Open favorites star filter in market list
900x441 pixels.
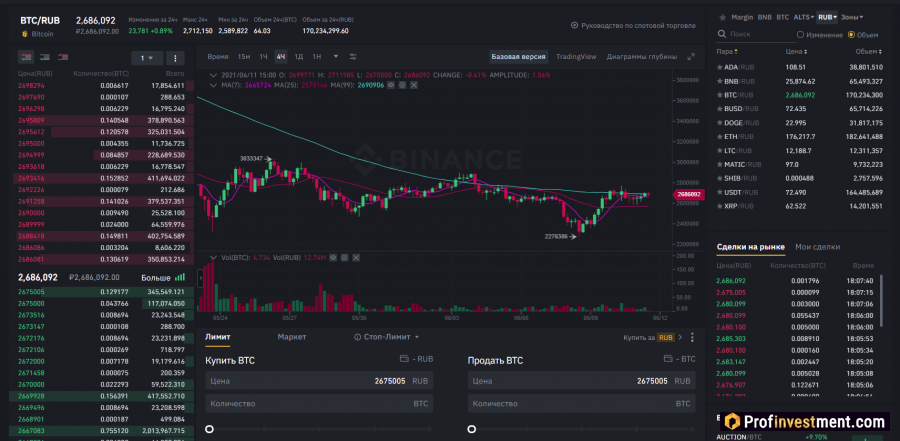722,17
